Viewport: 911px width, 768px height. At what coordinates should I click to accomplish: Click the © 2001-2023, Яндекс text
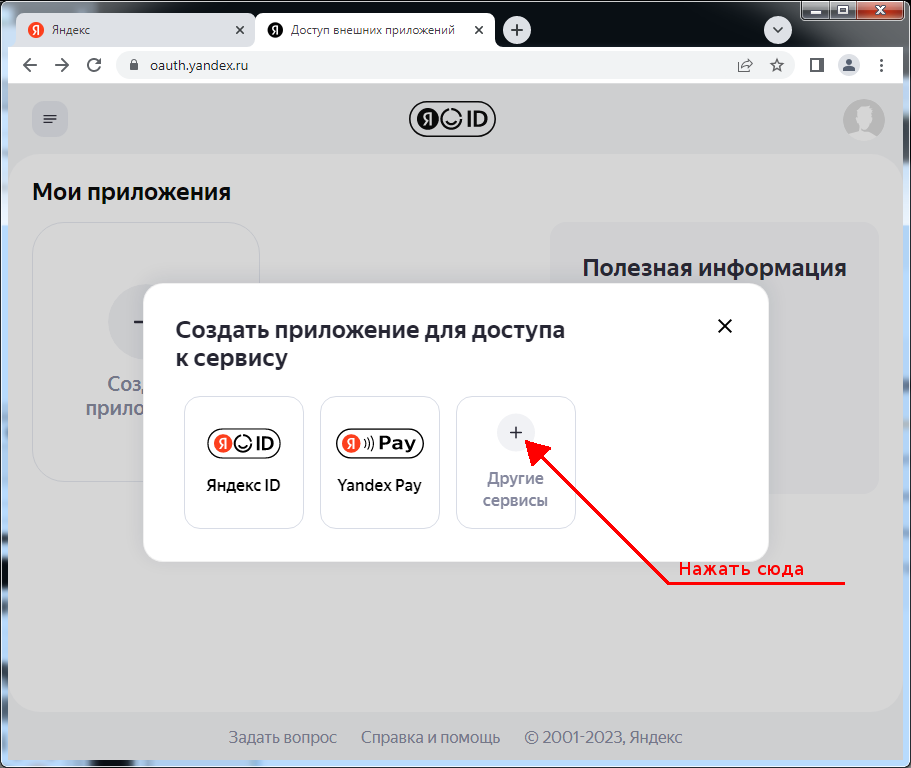coord(603,737)
